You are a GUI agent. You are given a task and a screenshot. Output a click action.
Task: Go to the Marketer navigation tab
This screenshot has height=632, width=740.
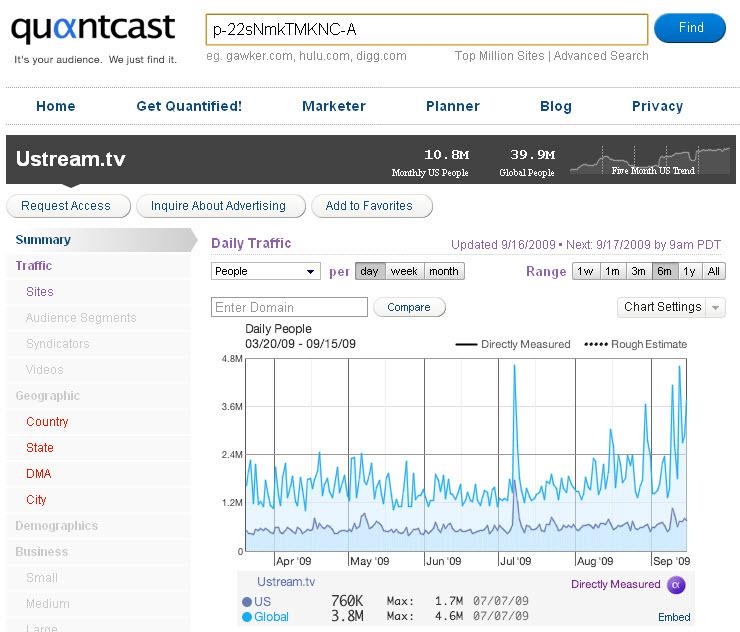coord(334,106)
